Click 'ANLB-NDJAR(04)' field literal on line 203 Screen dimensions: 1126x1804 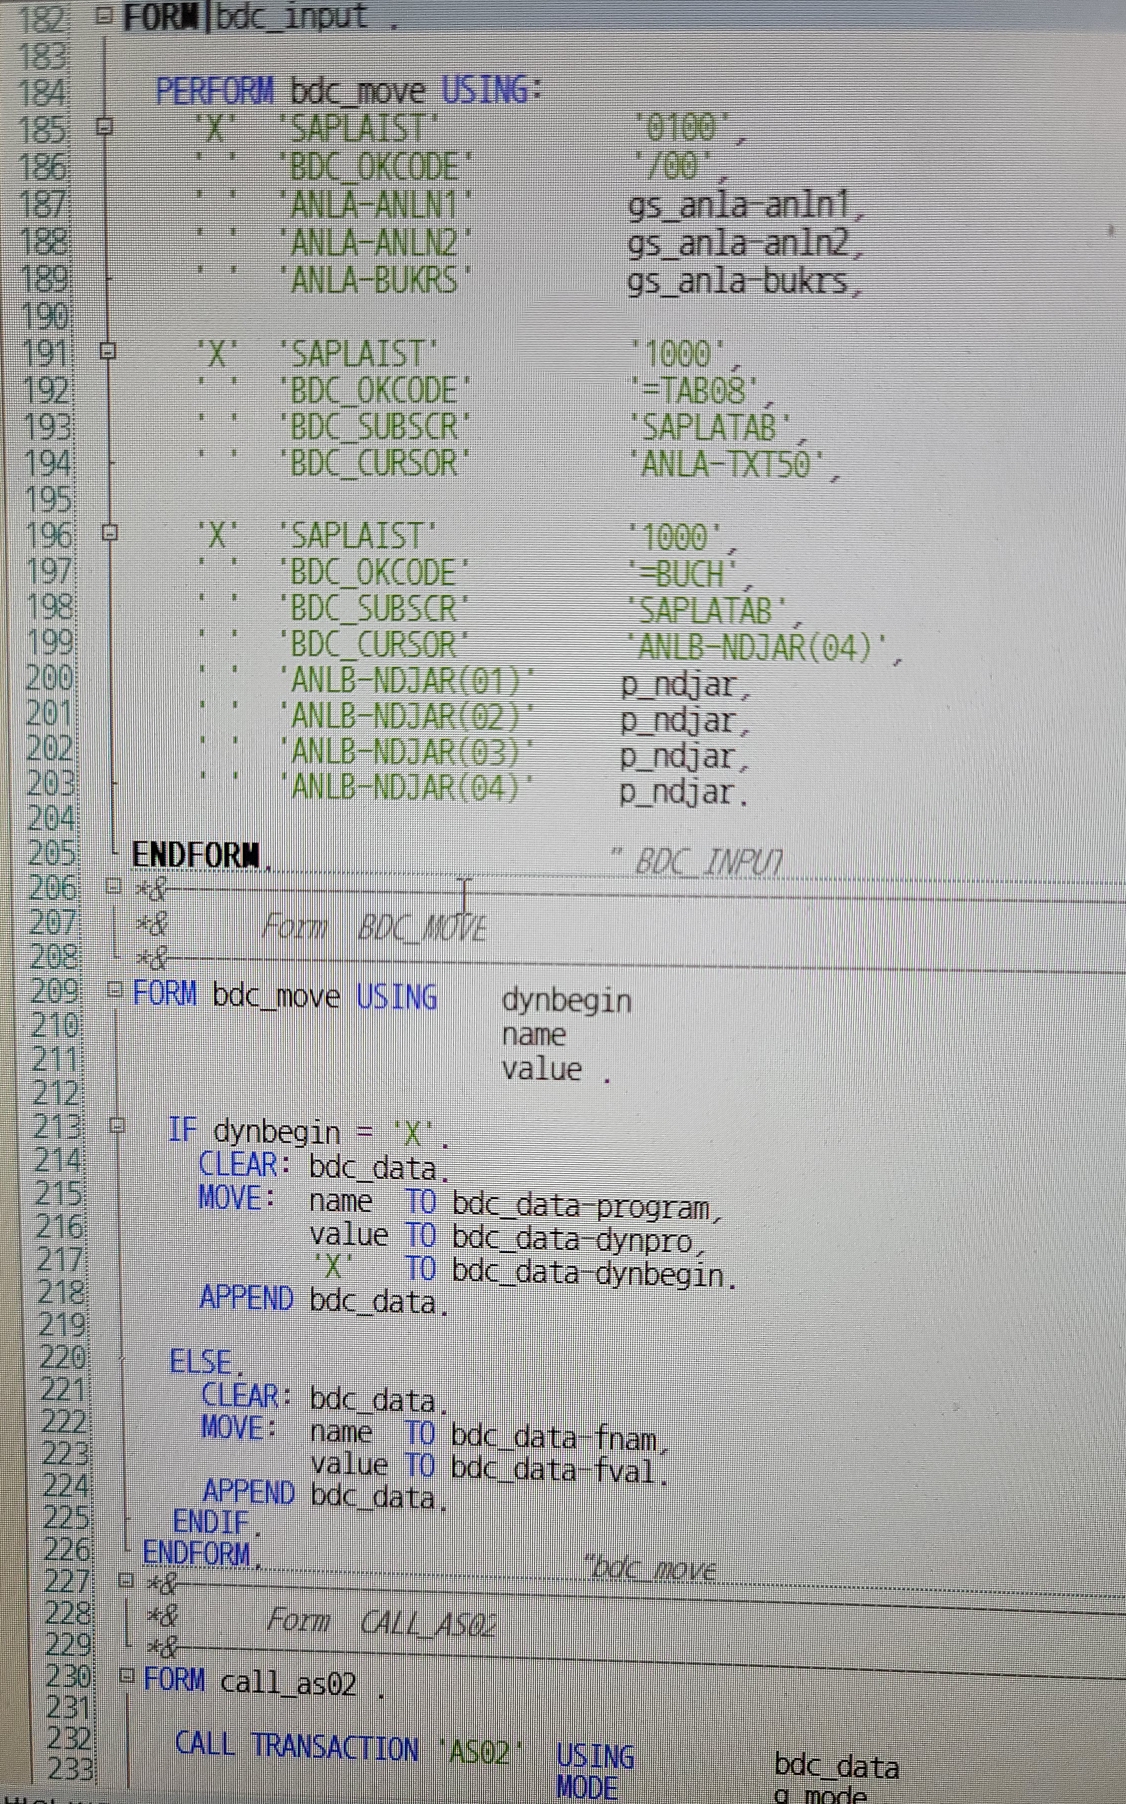point(407,787)
